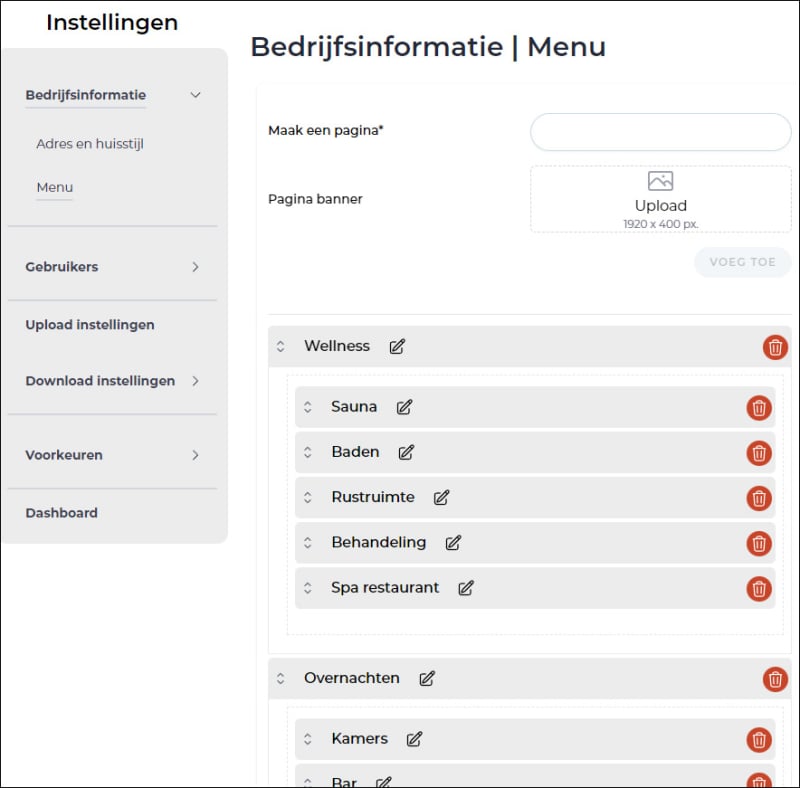Edit the Wellness page name

coord(397,347)
